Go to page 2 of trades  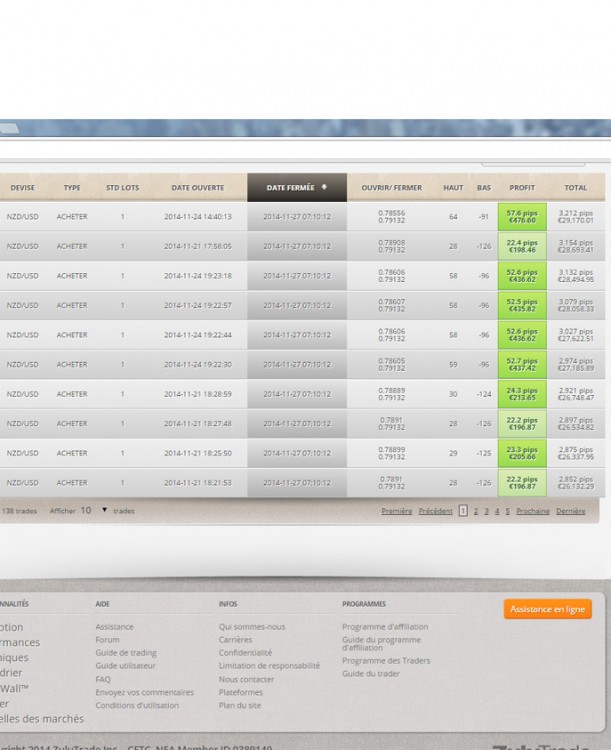(x=476, y=511)
